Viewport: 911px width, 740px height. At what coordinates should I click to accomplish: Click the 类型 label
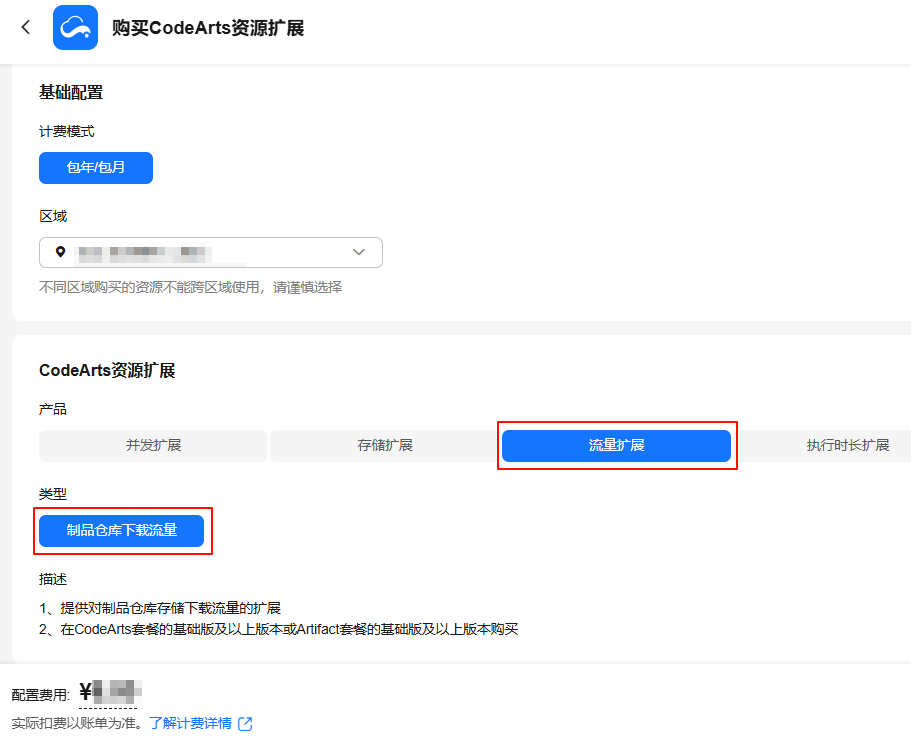(x=53, y=494)
